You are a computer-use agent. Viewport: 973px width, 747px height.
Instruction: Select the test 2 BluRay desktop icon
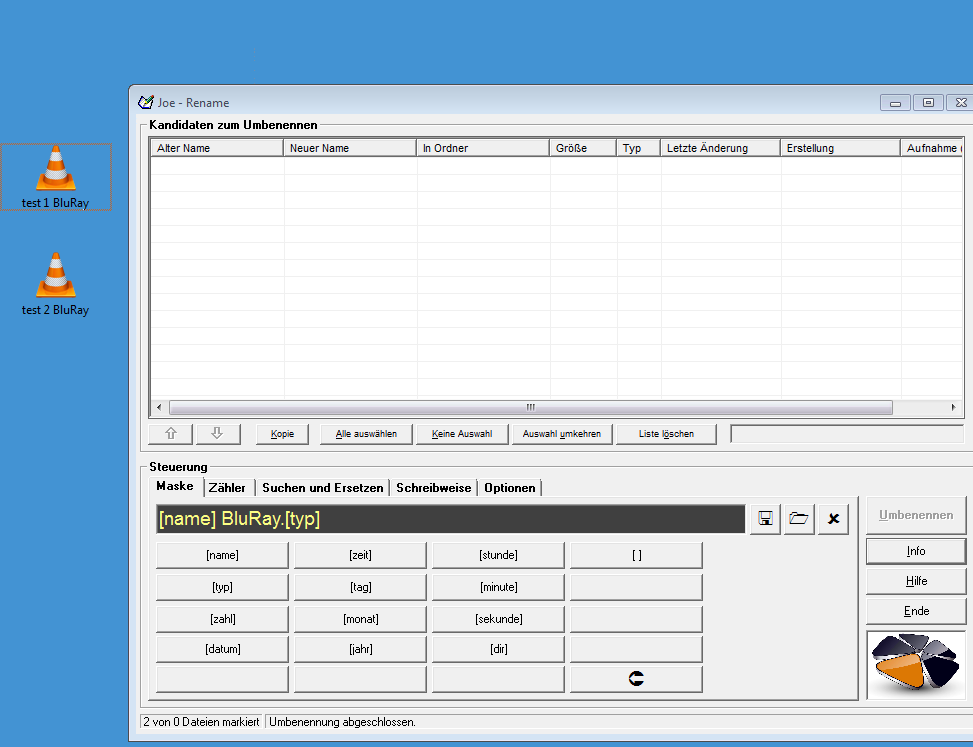pos(56,284)
